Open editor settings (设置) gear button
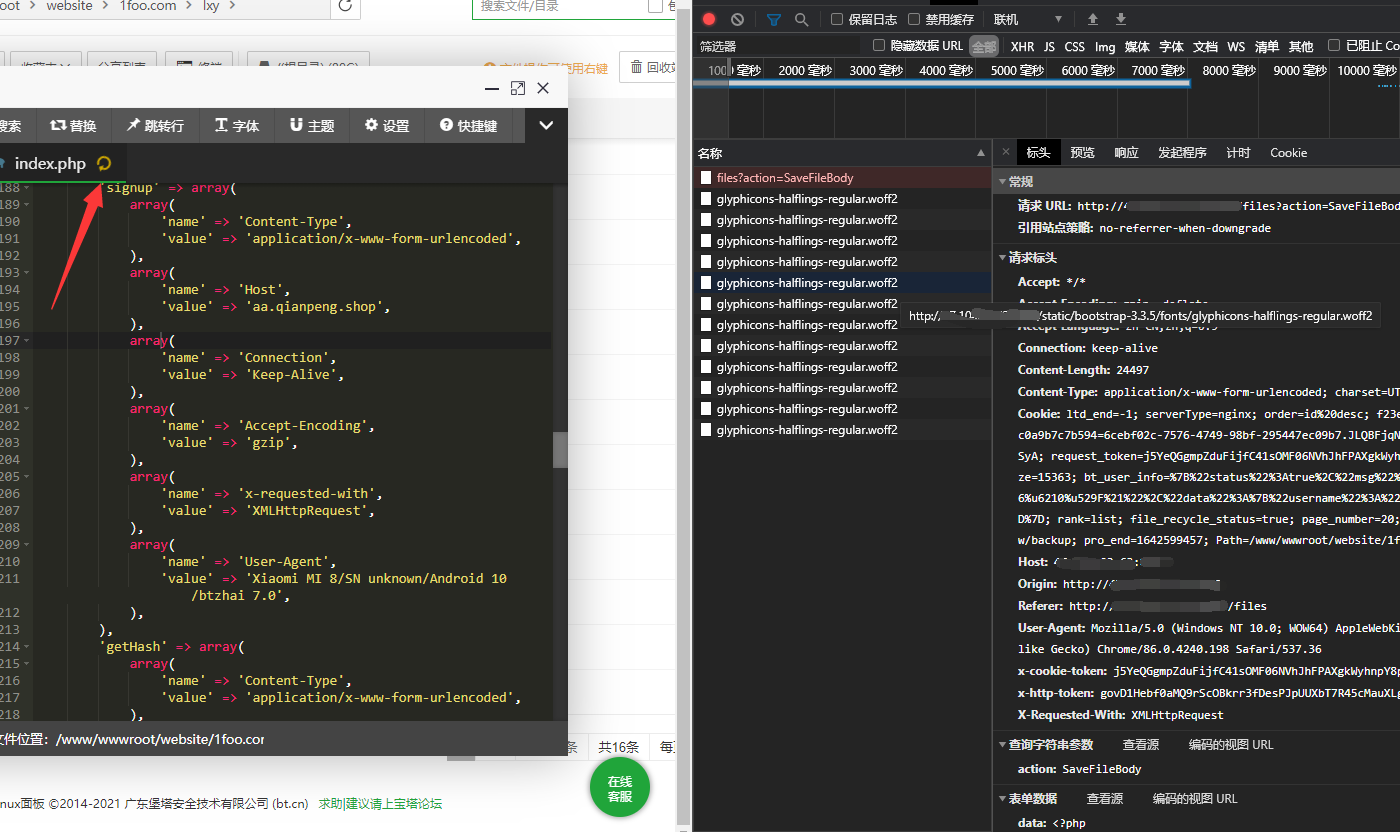Screen dimensions: 1400x832 387,126
